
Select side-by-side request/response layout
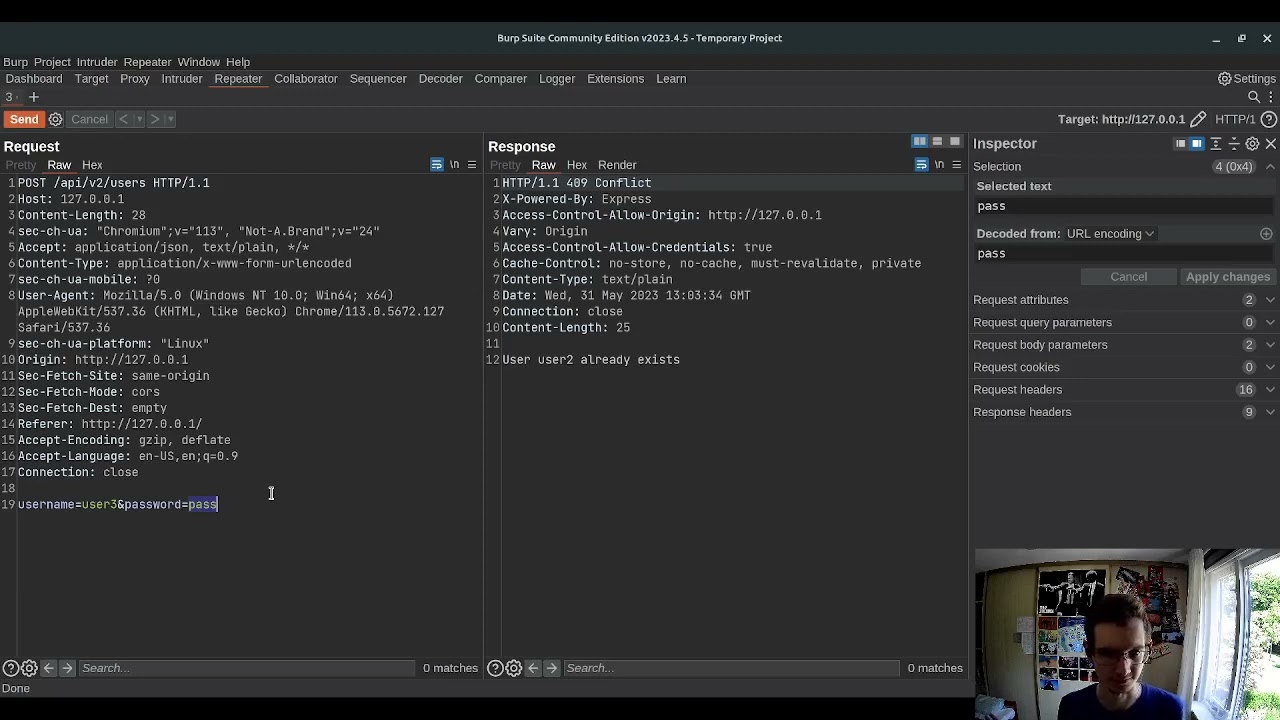click(x=920, y=142)
